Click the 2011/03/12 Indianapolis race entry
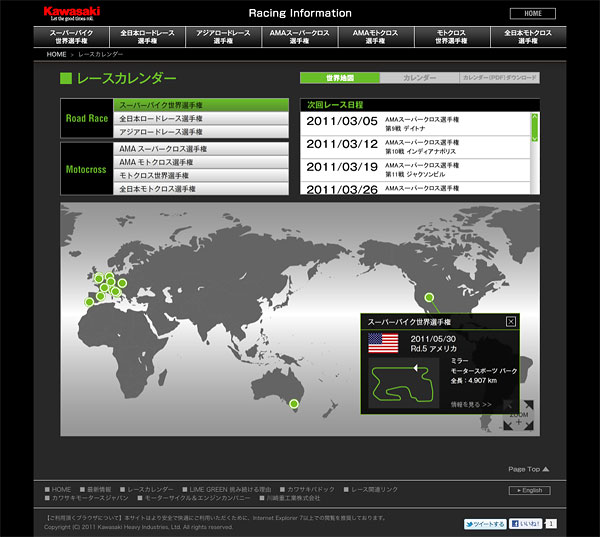The width and height of the screenshot is (600, 537). [415, 147]
